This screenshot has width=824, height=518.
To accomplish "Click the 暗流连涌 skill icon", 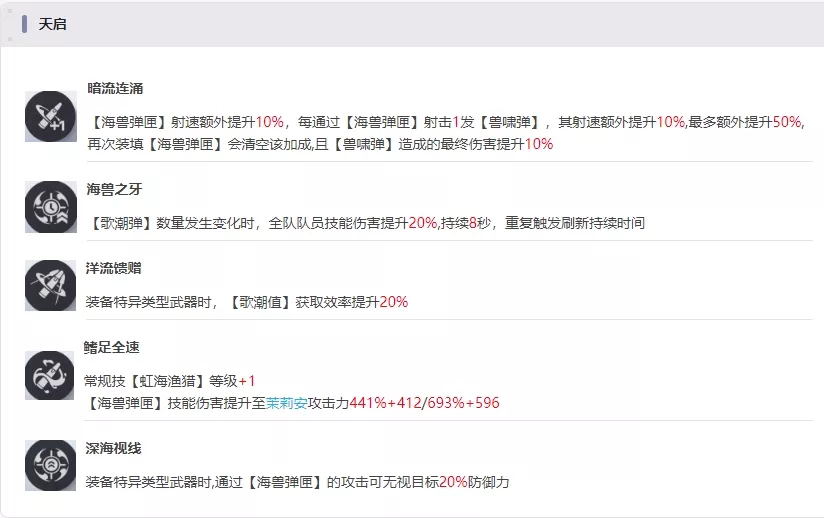I will click(50, 116).
